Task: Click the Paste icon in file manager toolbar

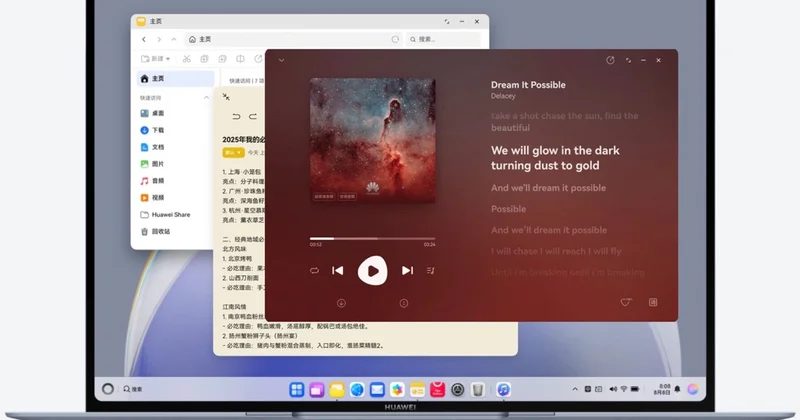Action: [x=222, y=59]
